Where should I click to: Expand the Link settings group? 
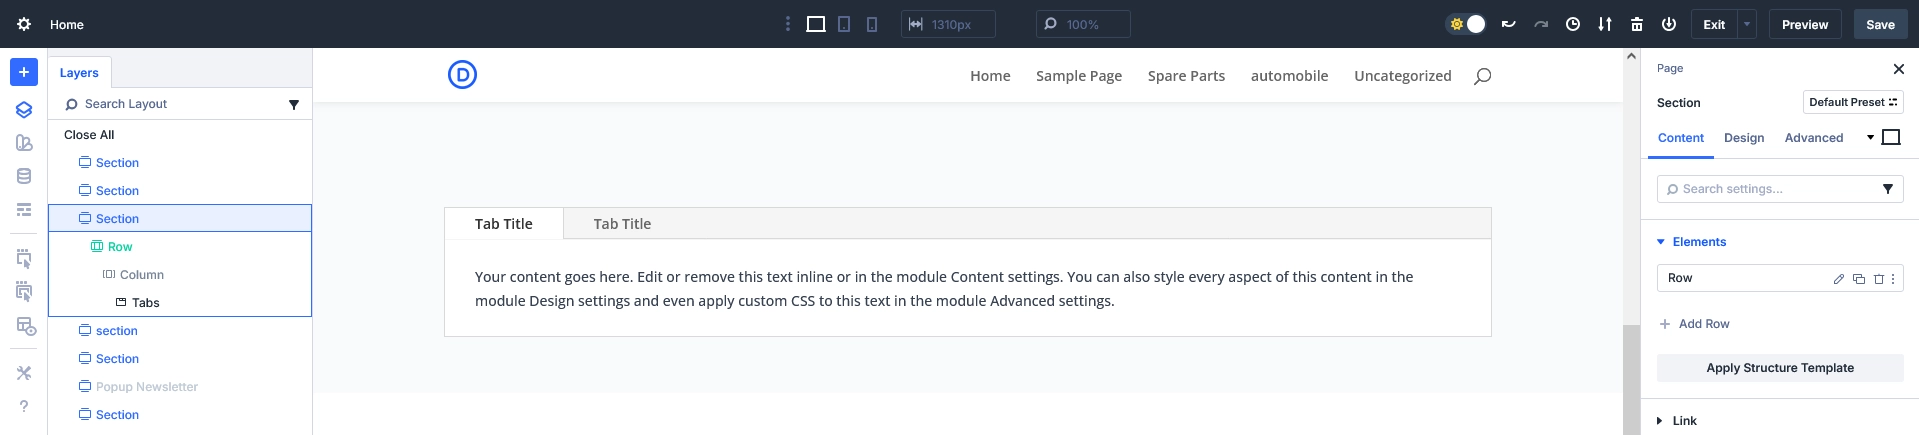(1661, 421)
